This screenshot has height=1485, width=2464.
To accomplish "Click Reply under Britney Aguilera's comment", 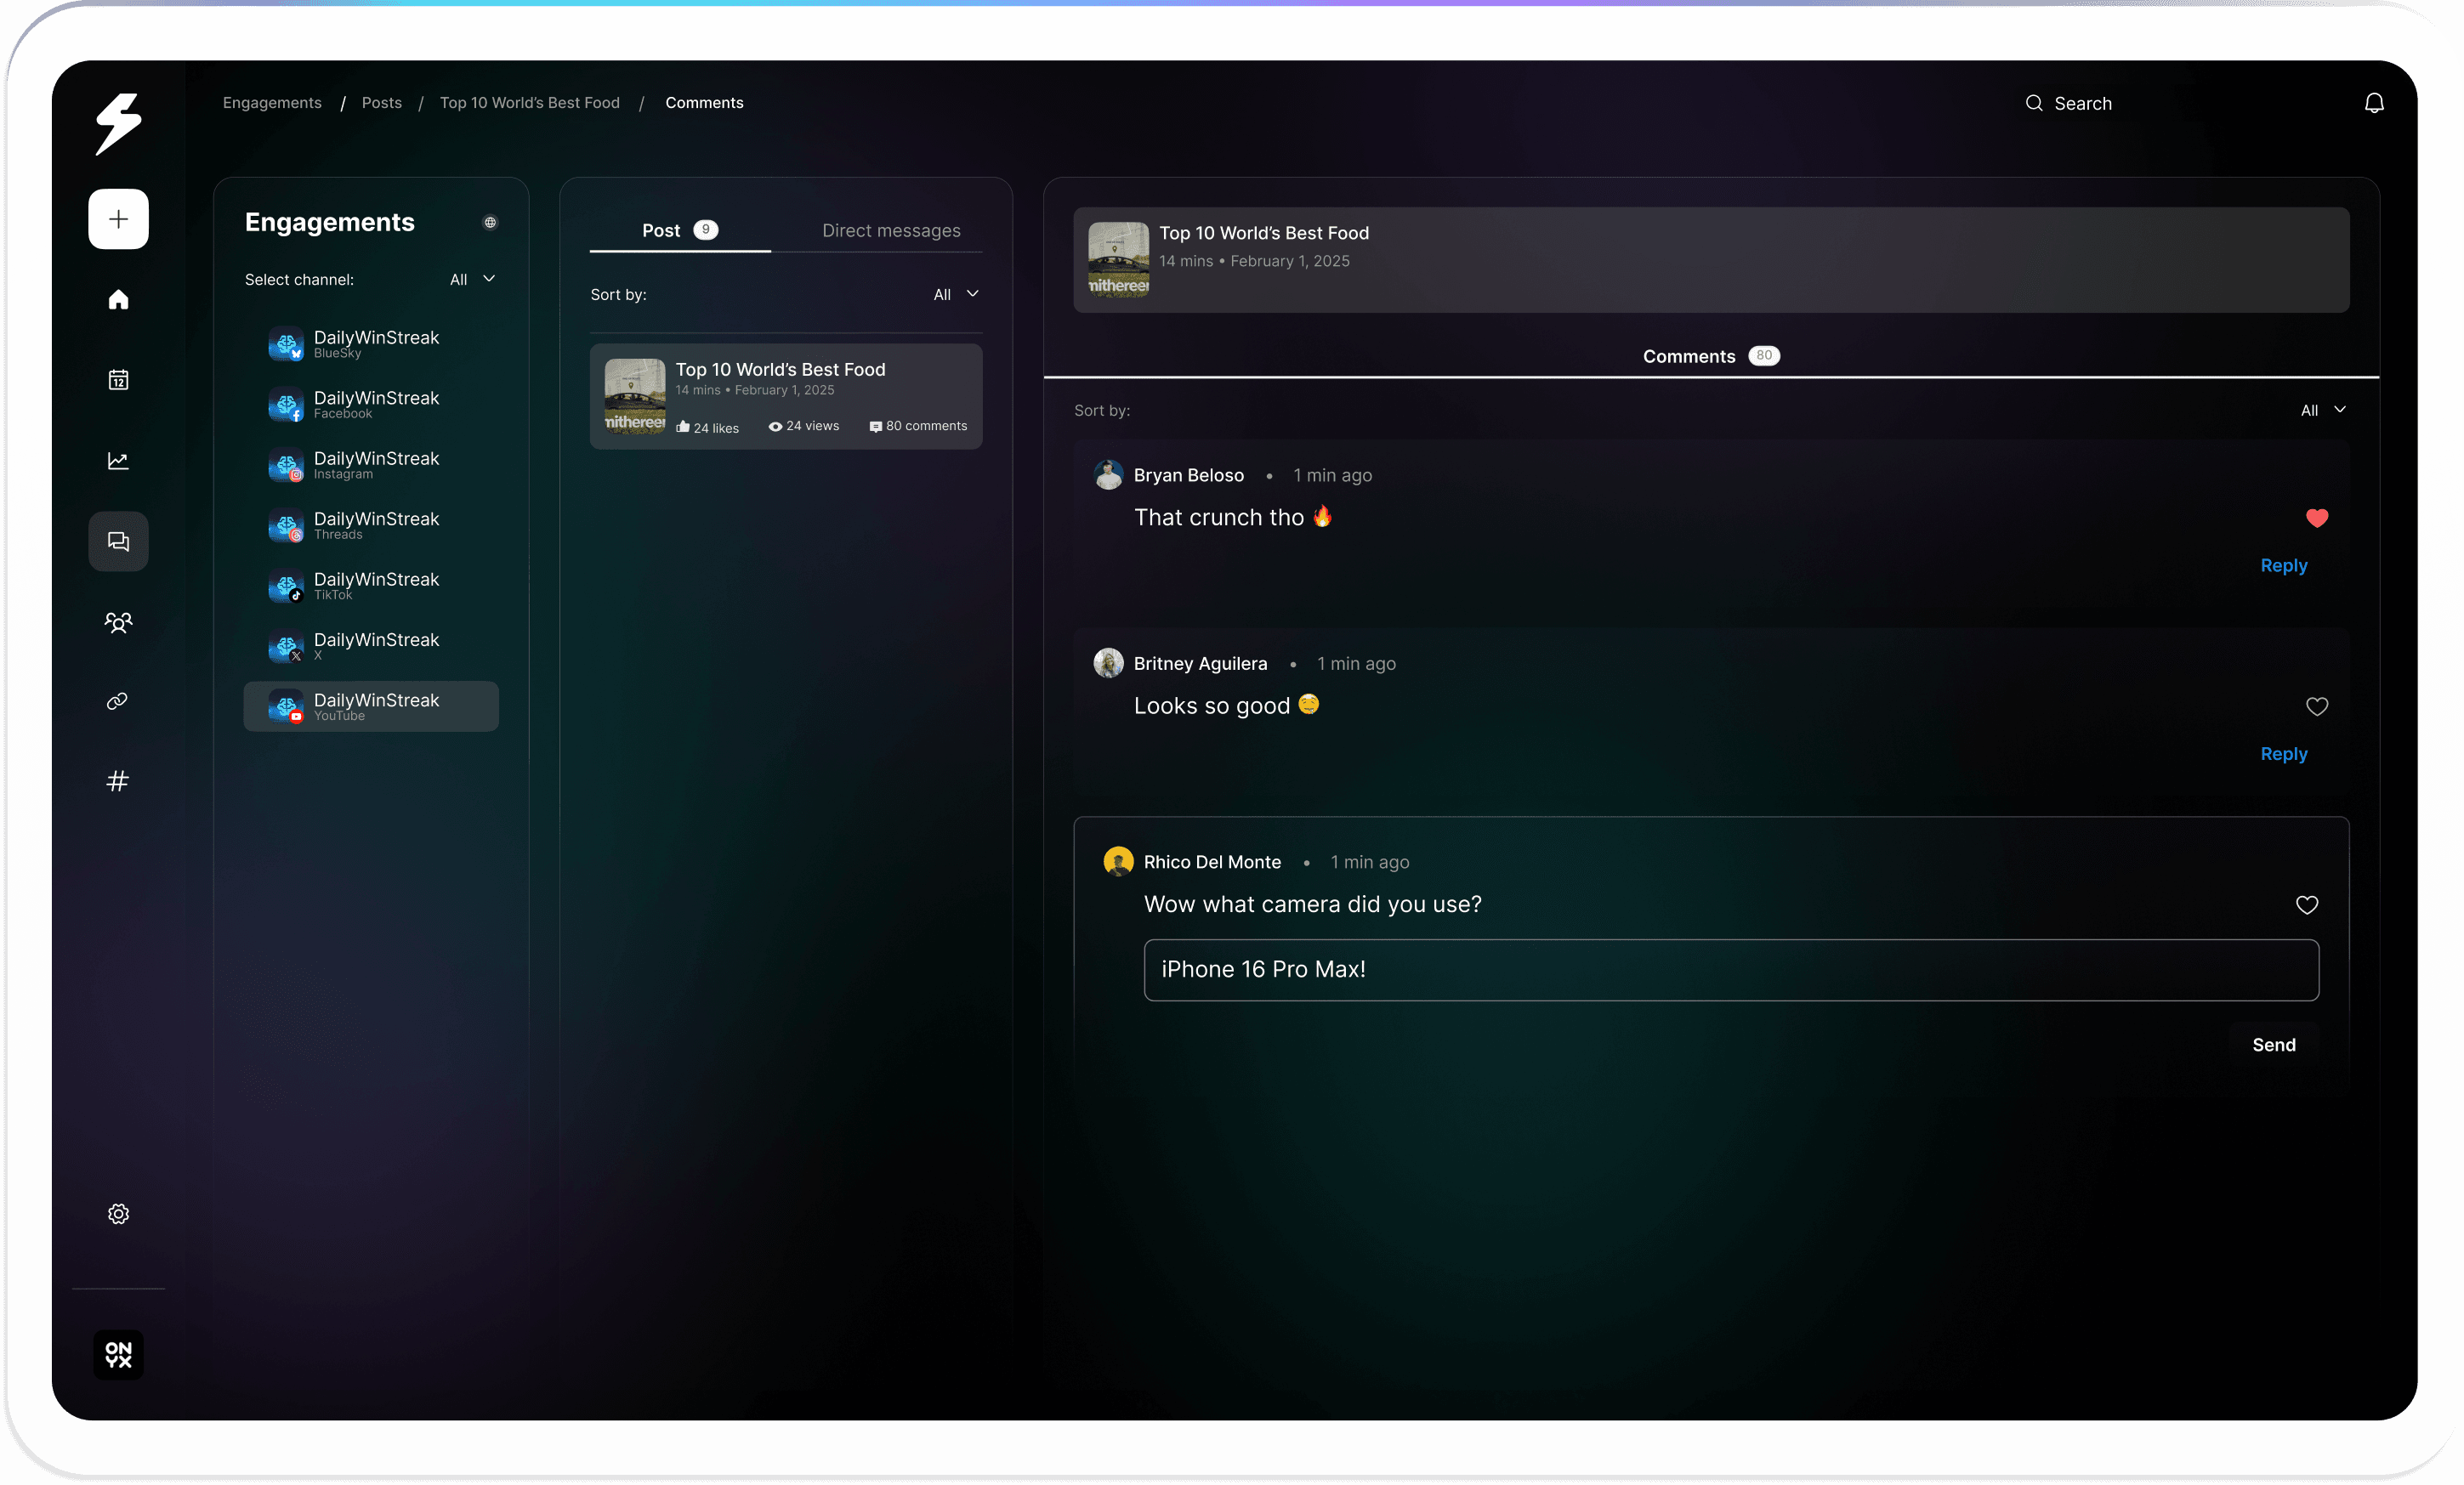I will (x=2283, y=753).
